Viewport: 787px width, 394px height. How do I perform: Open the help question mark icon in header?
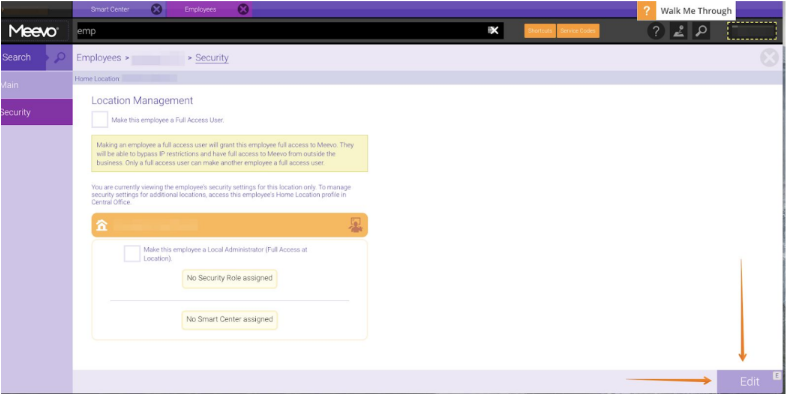tap(655, 31)
